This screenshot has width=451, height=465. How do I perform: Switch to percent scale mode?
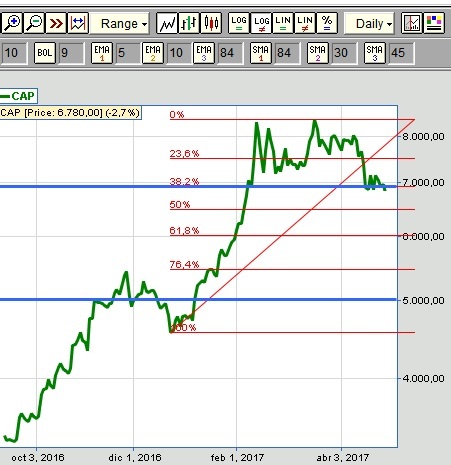(327, 23)
